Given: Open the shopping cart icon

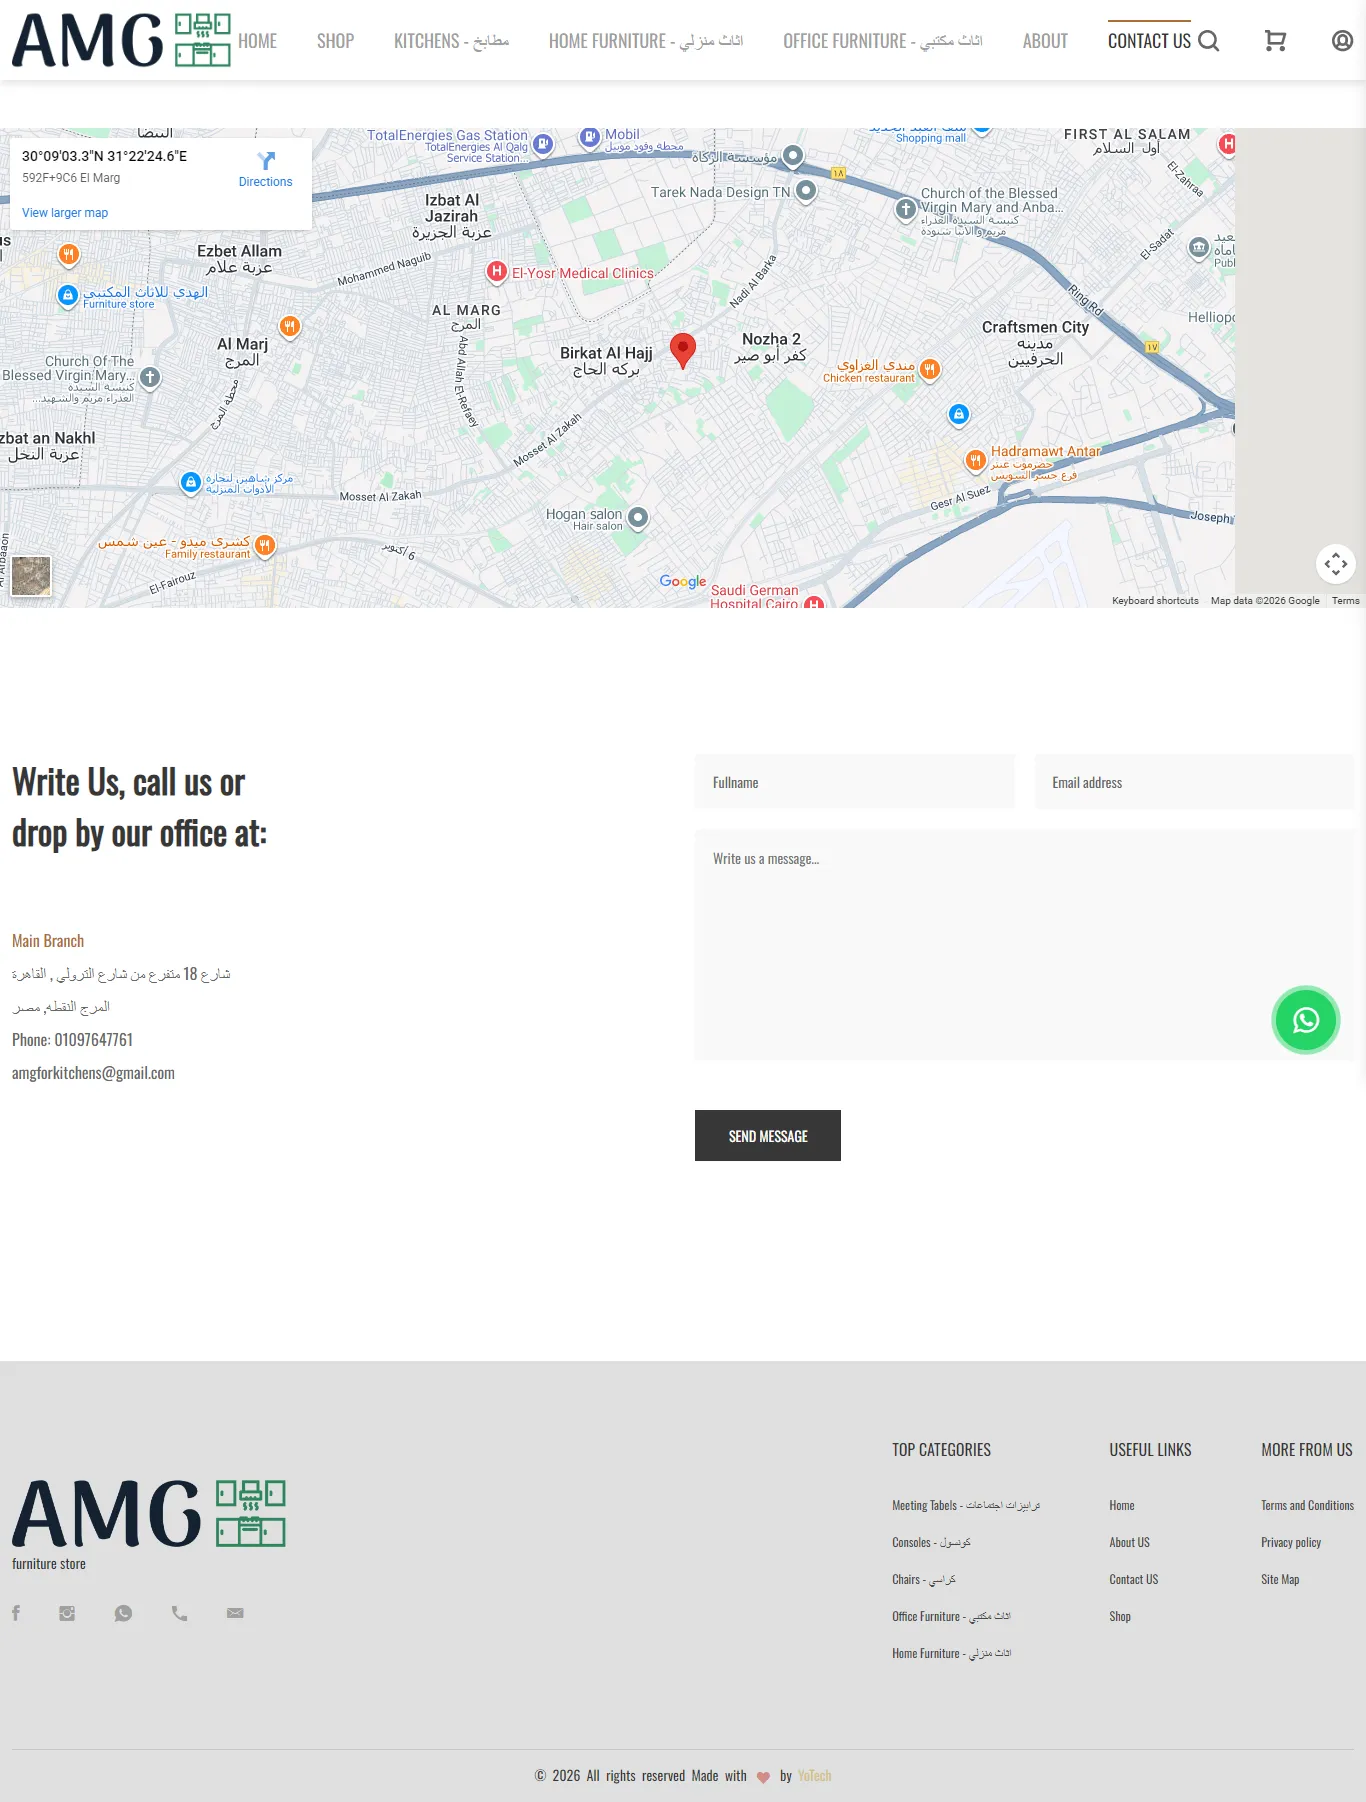Looking at the screenshot, I should 1275,41.
